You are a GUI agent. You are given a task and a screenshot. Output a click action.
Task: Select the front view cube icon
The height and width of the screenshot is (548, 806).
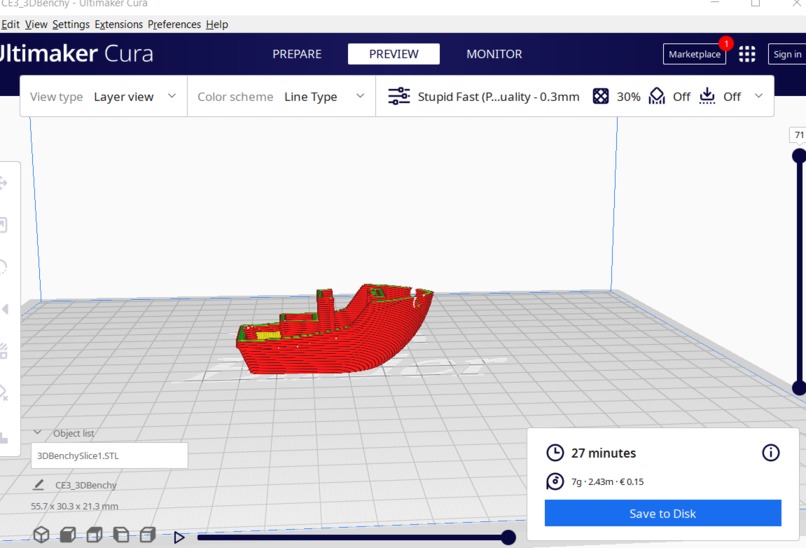pyautogui.click(x=68, y=535)
